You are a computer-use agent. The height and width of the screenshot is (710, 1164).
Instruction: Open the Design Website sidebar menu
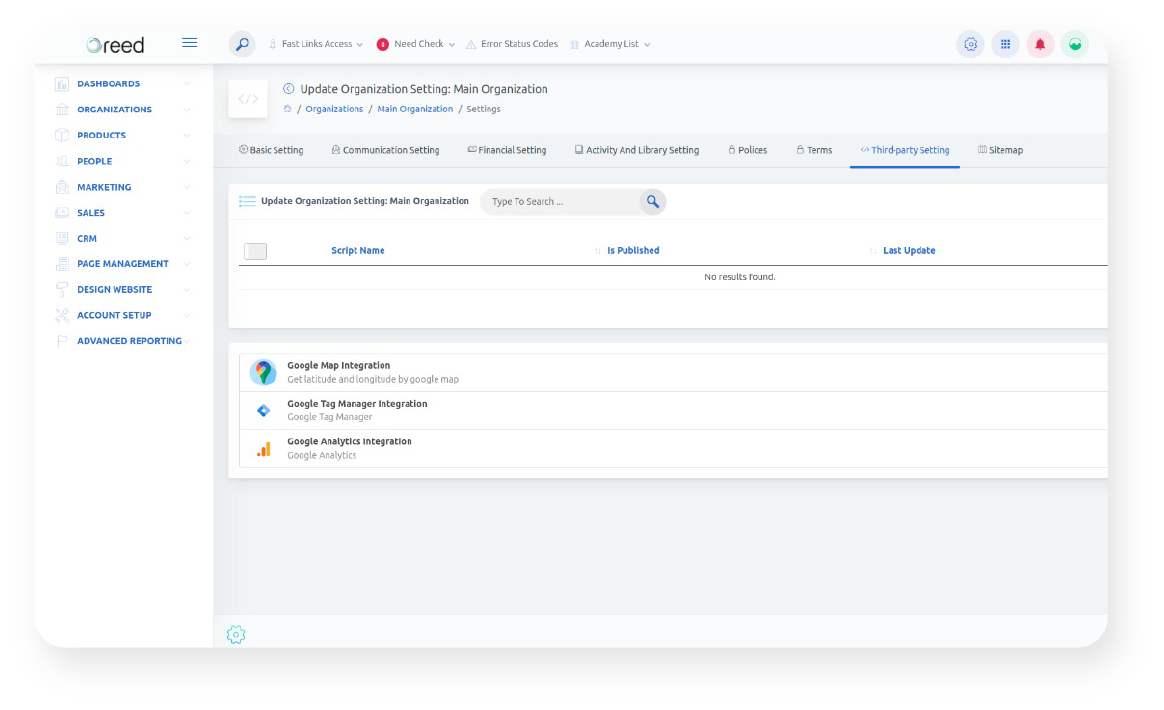(x=114, y=290)
